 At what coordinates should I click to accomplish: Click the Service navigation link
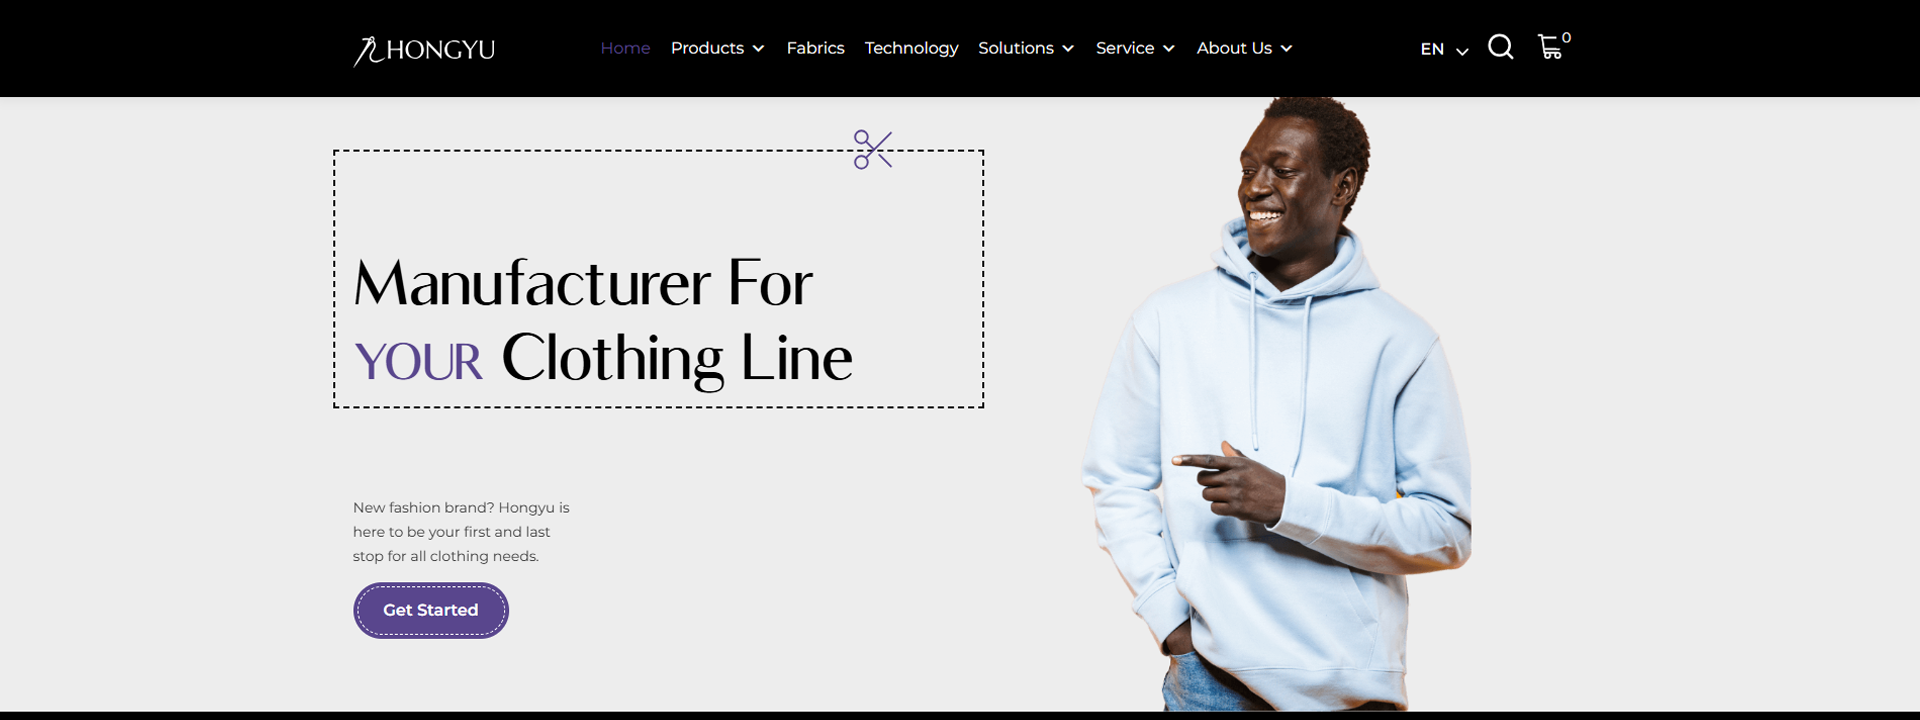(1125, 48)
